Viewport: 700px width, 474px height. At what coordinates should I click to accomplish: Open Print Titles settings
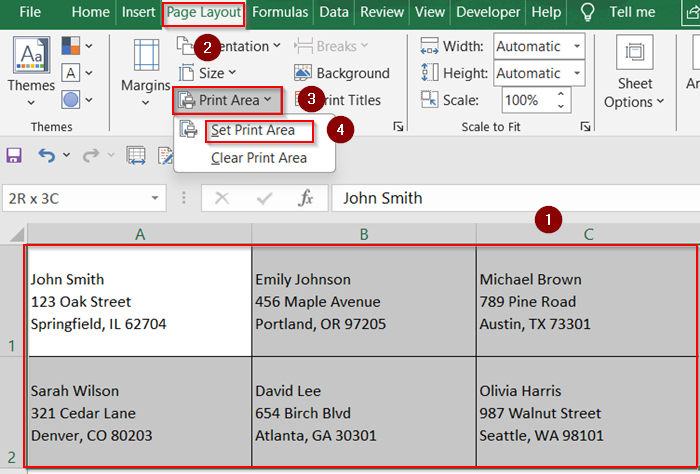click(338, 100)
